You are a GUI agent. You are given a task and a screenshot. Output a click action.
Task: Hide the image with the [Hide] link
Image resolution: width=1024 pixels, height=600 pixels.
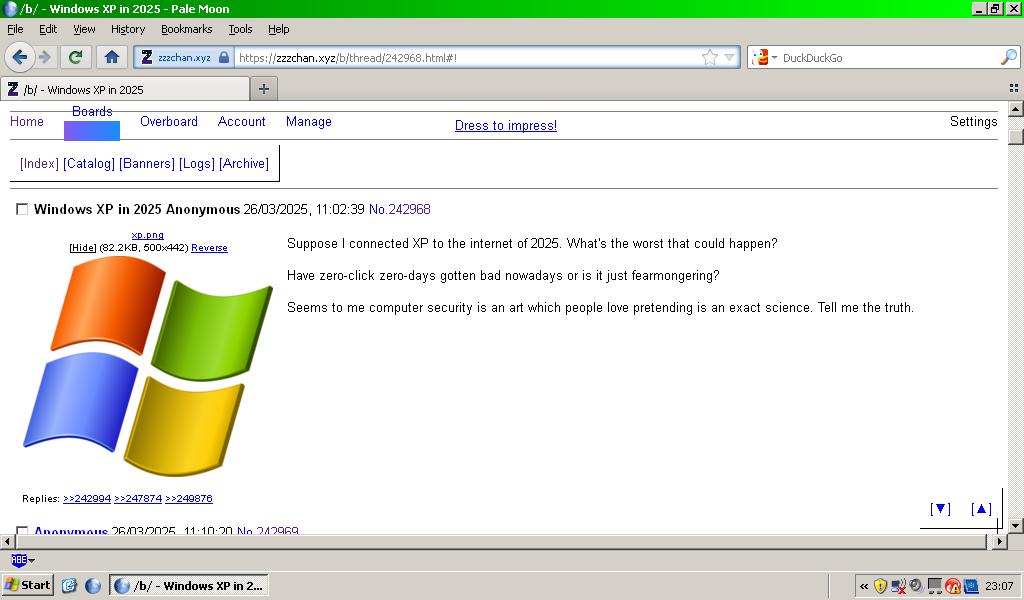click(x=83, y=247)
